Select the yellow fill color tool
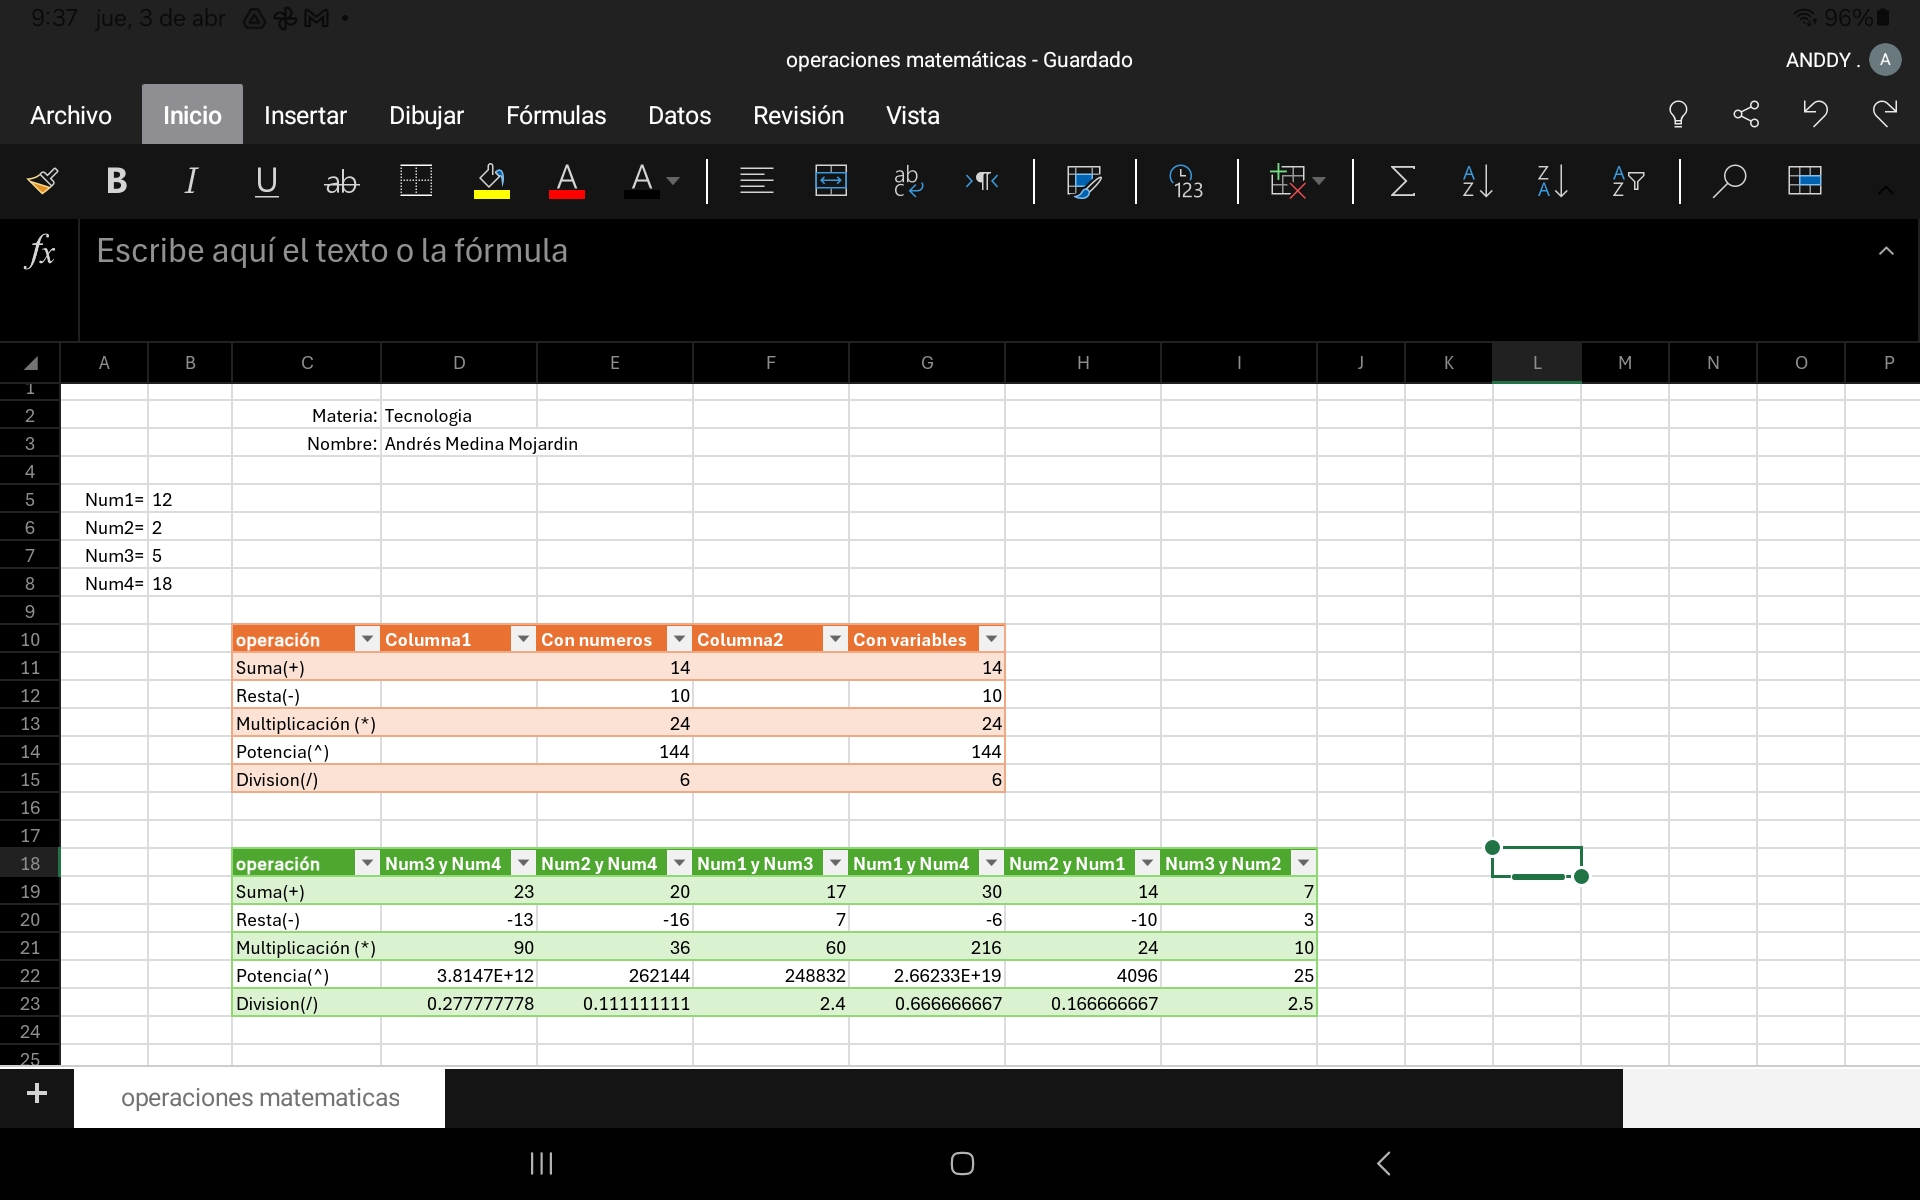The height and width of the screenshot is (1200, 1920). pyautogui.click(x=491, y=181)
